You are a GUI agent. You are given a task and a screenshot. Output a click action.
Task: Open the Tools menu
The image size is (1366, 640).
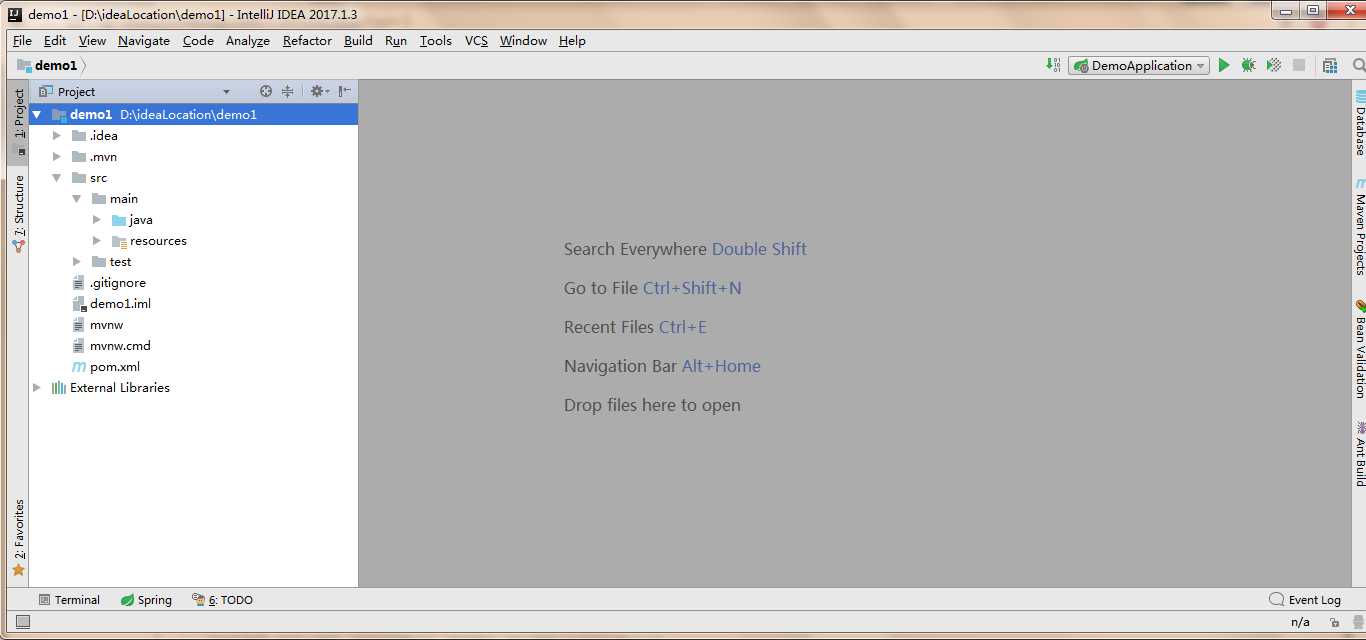(x=436, y=41)
